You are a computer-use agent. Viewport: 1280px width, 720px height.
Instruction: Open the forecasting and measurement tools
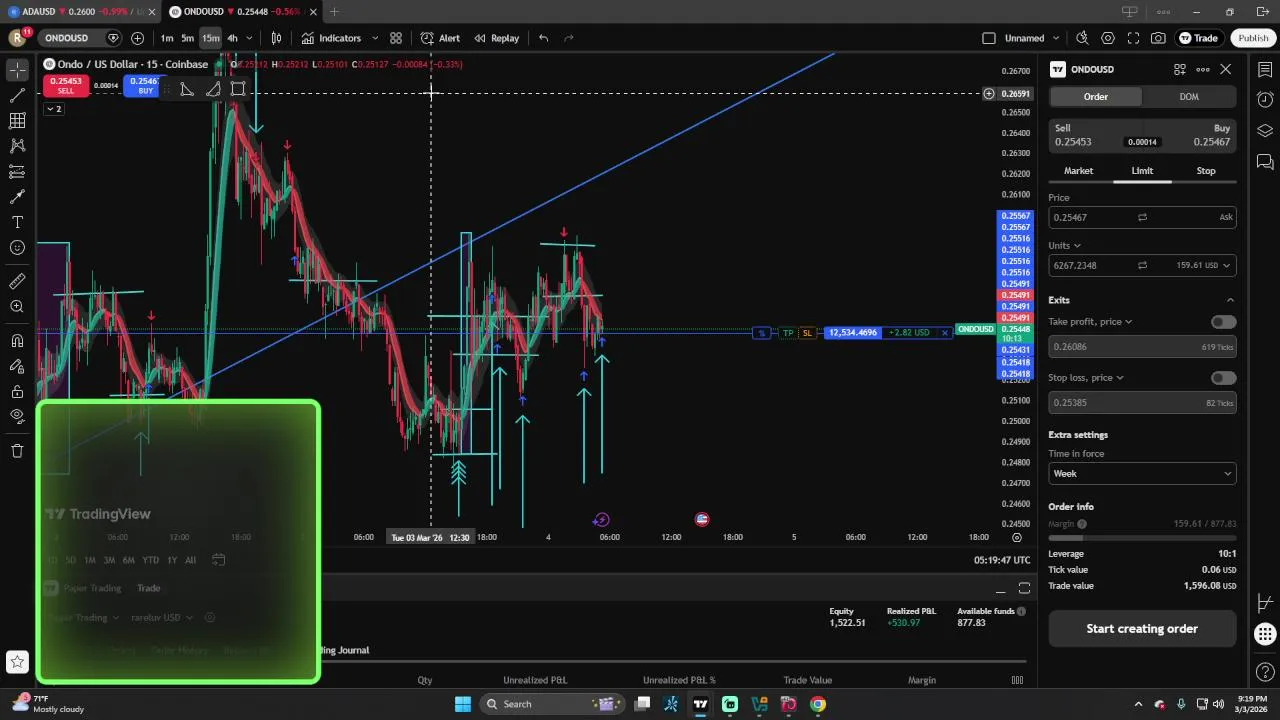17,171
